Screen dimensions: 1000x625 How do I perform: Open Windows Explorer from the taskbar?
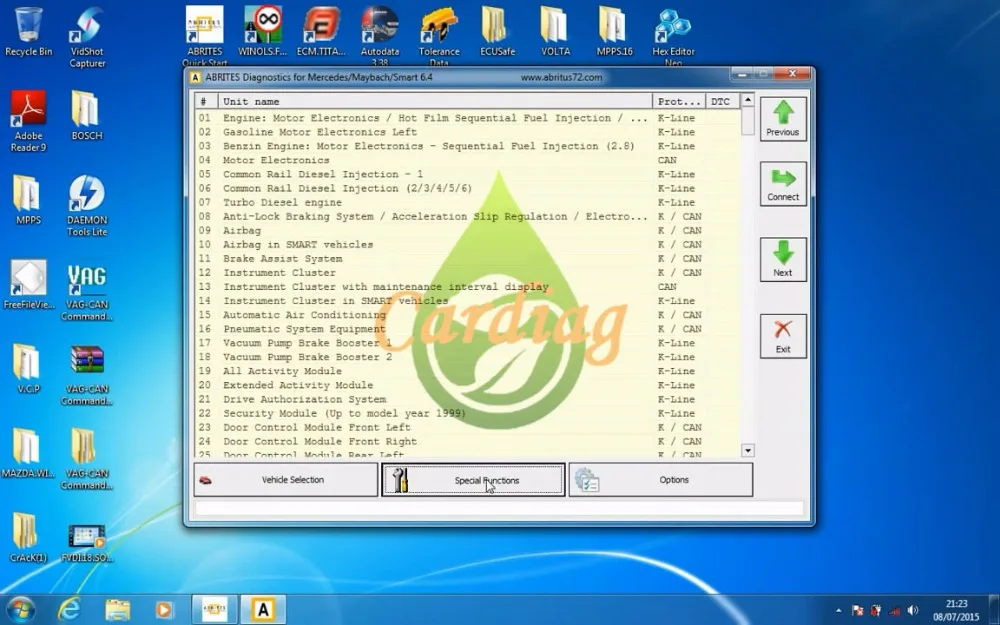pyautogui.click(x=117, y=610)
